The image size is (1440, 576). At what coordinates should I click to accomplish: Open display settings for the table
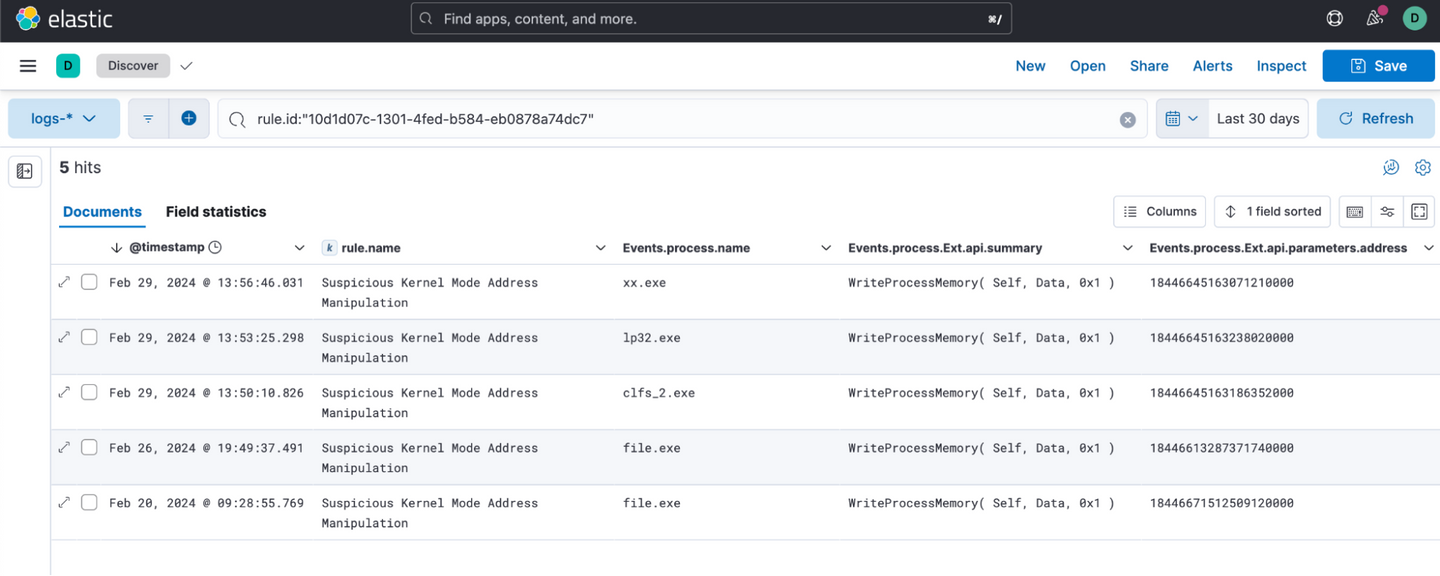pyautogui.click(x=1387, y=211)
